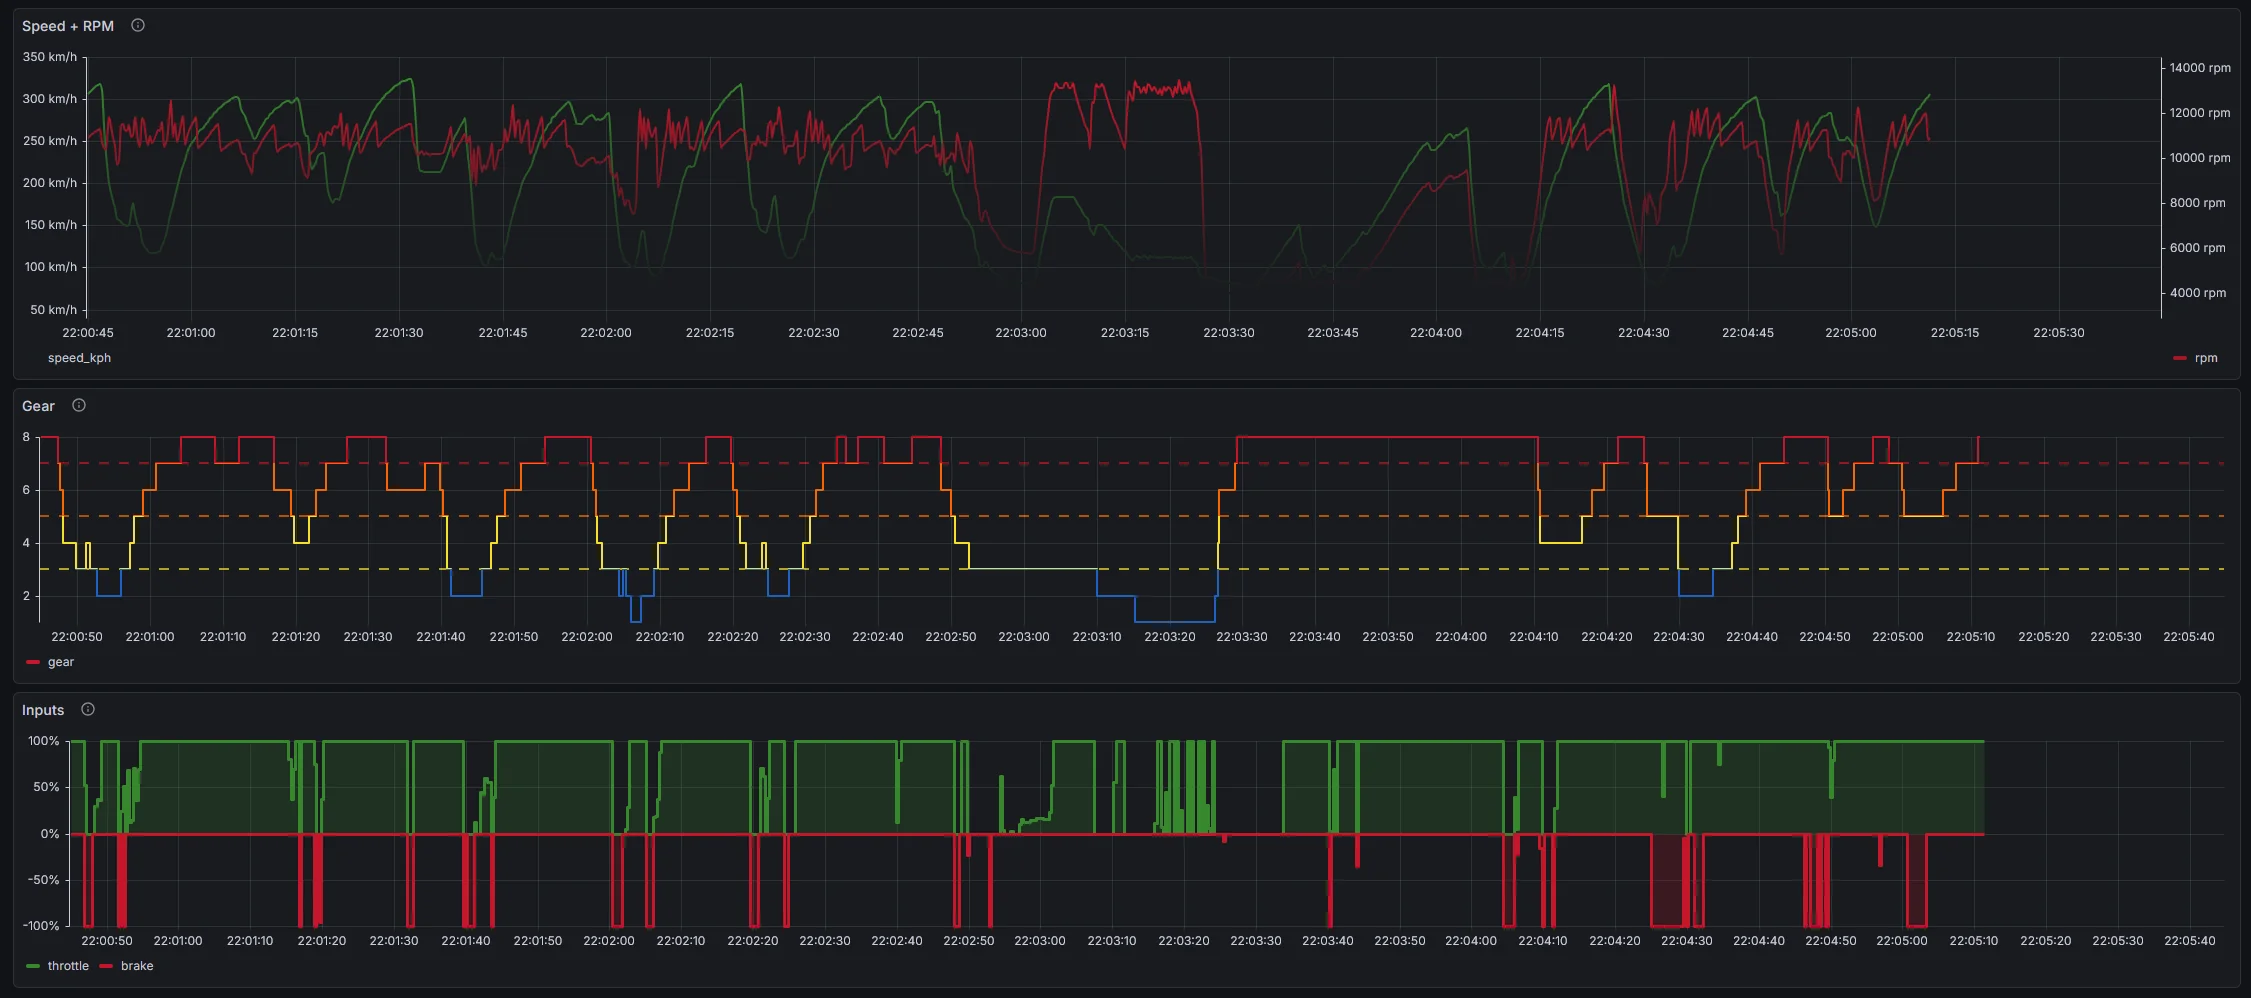
Task: Click the red gear series color marker
Action: click(x=33, y=663)
